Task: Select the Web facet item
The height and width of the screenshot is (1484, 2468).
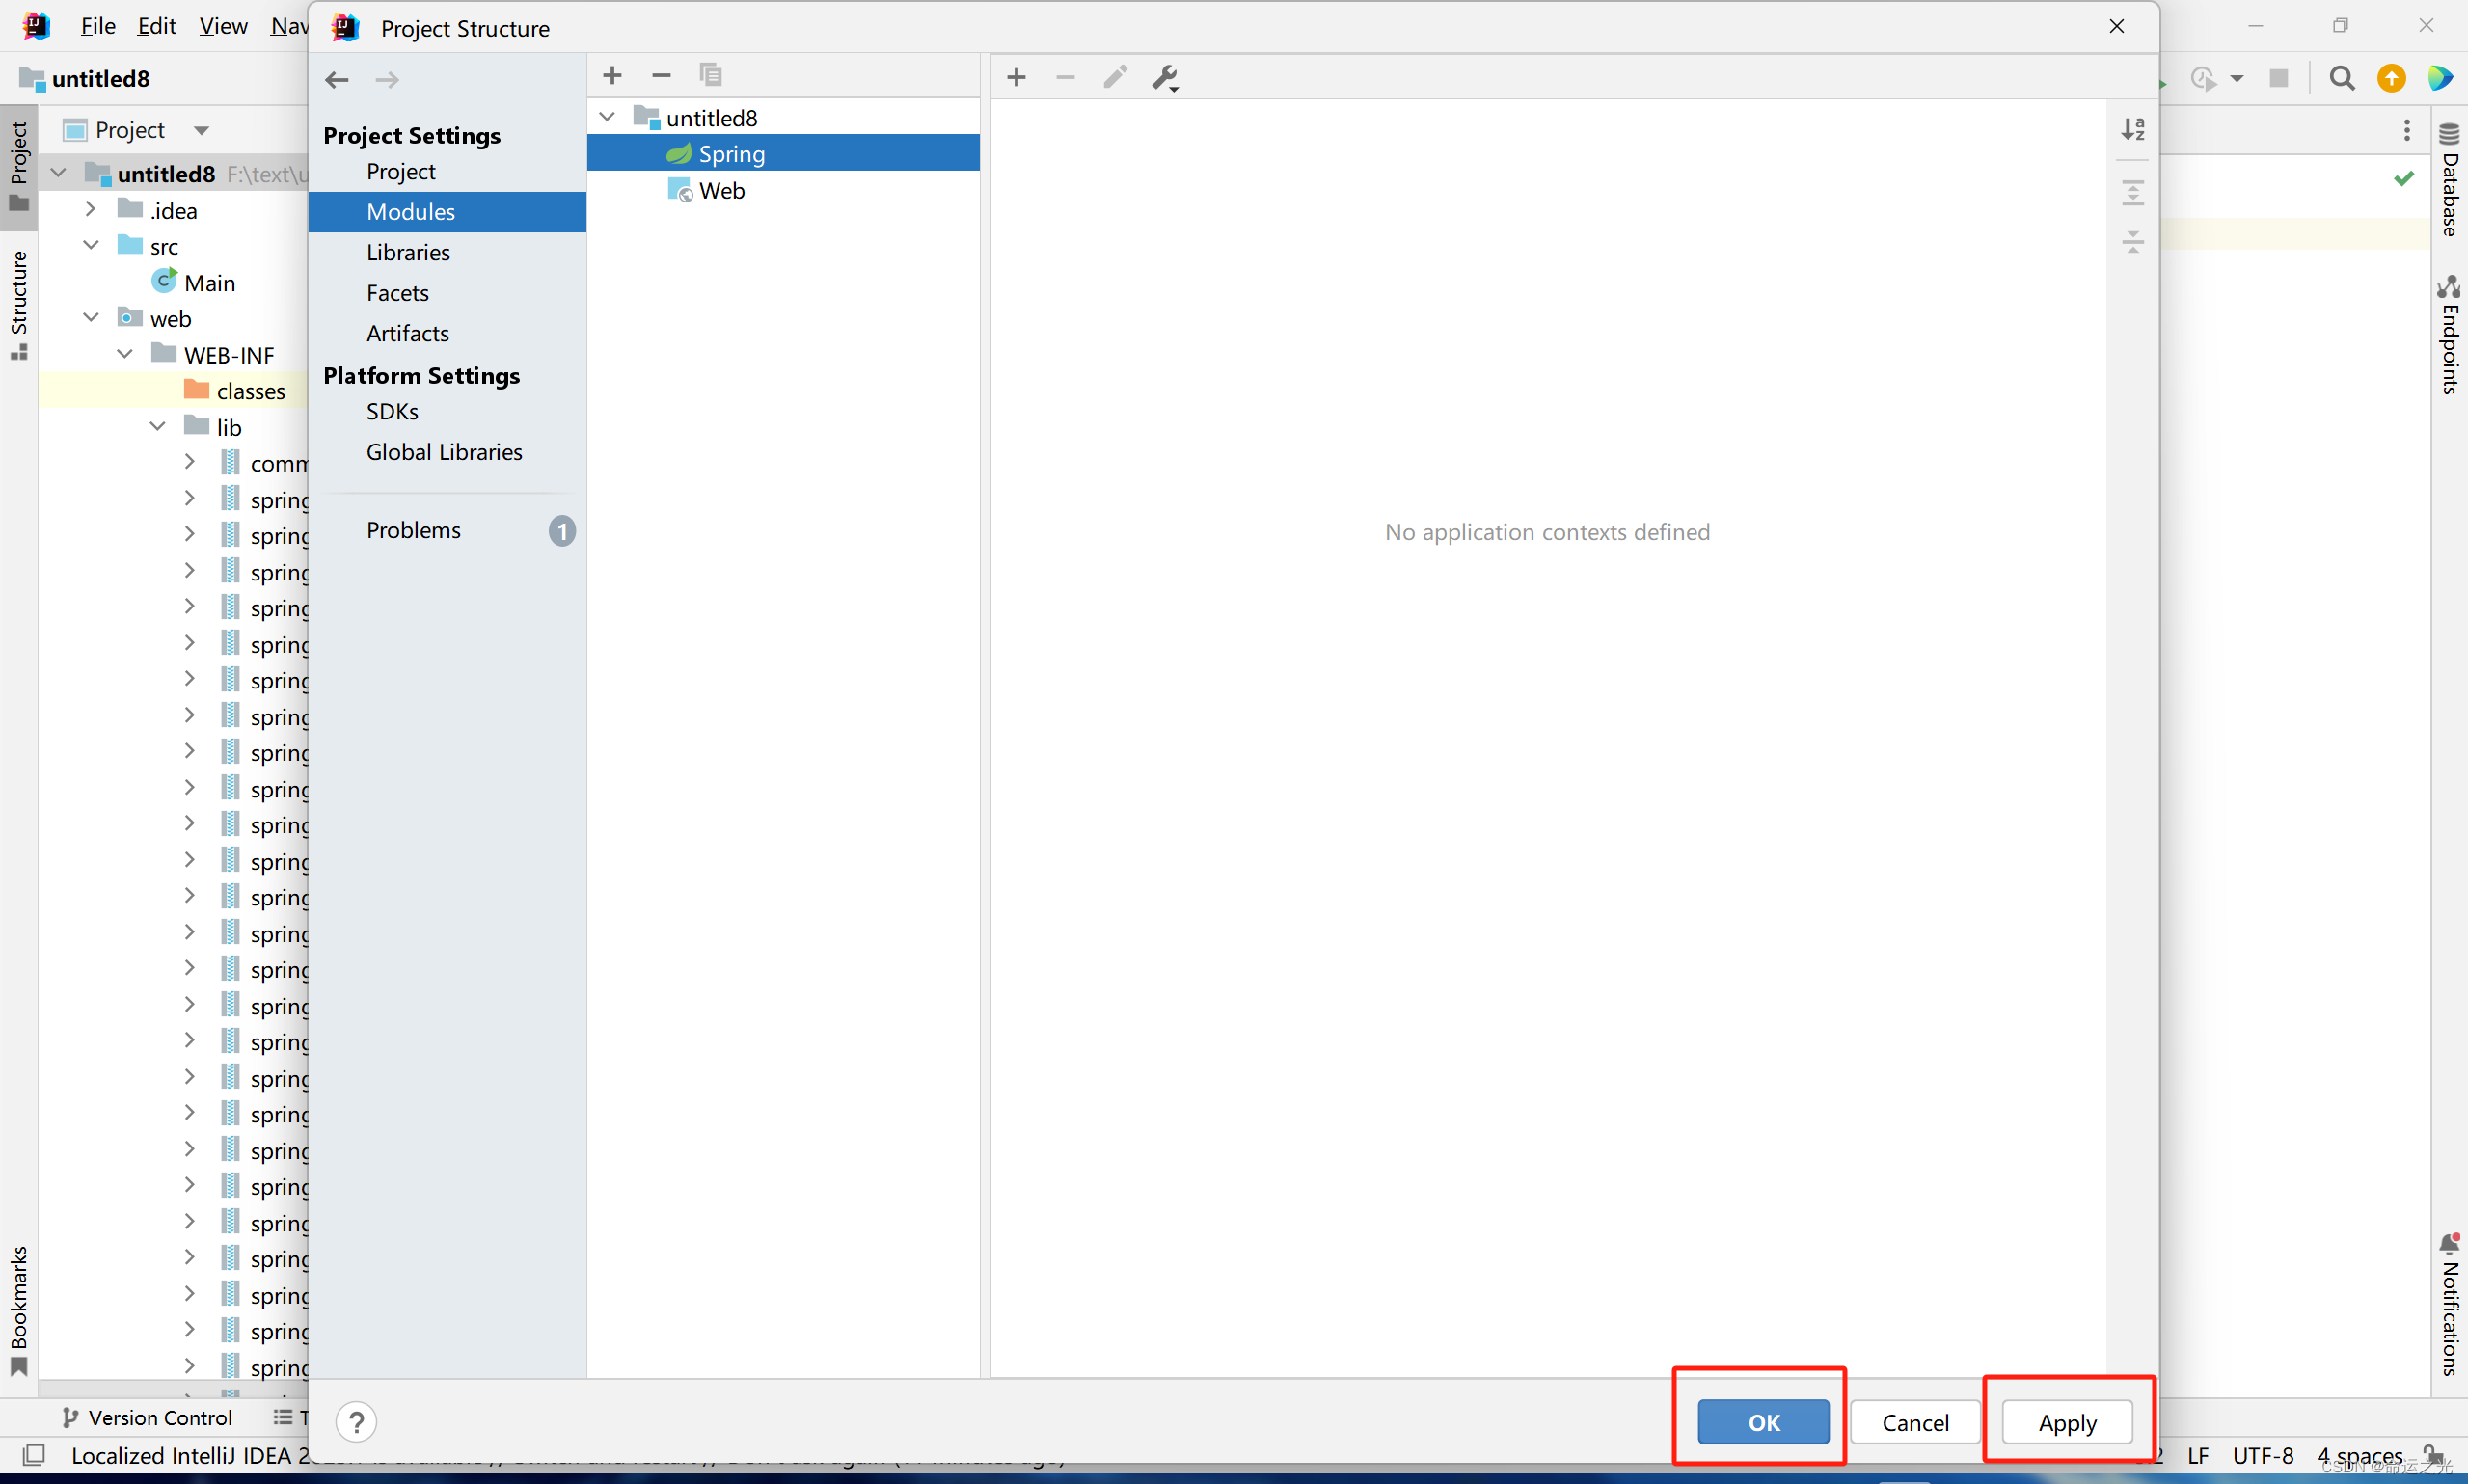Action: coord(721,190)
